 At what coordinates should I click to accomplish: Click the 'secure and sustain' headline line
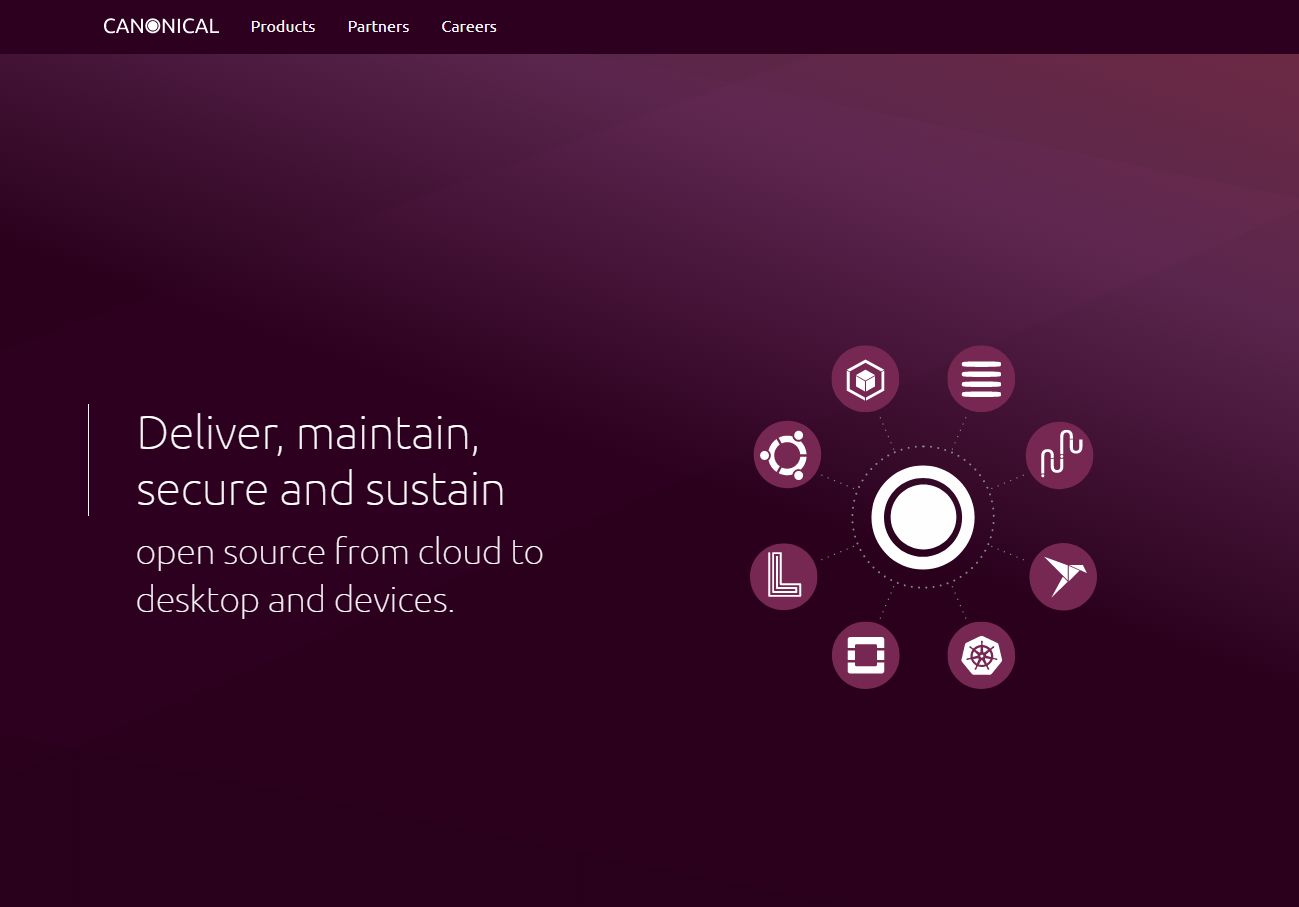[x=320, y=490]
